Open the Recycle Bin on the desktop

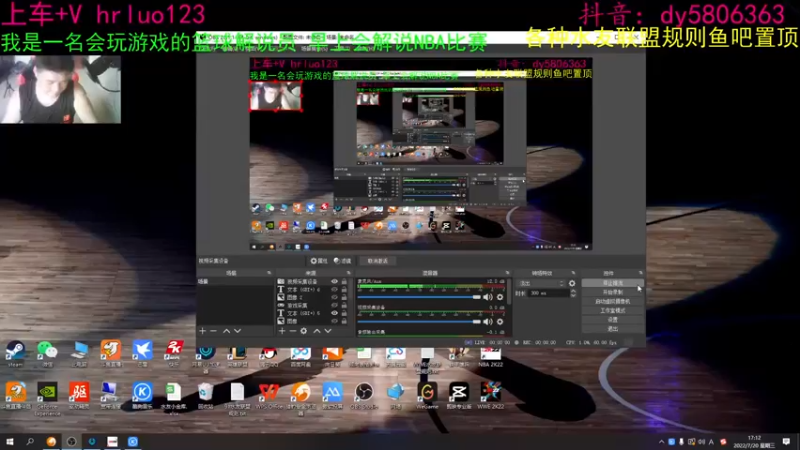(205, 396)
